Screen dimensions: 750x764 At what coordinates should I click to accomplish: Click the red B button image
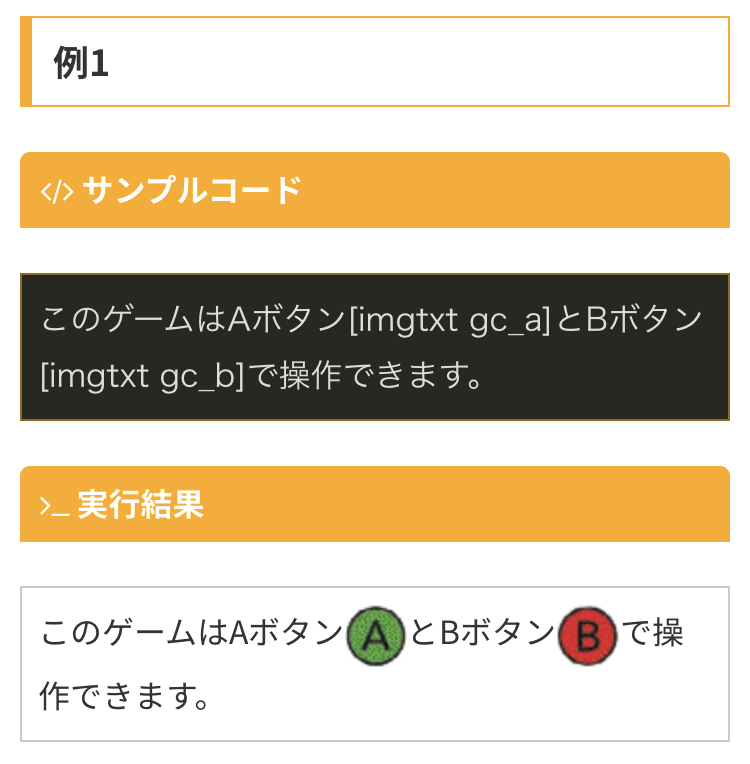click(587, 636)
